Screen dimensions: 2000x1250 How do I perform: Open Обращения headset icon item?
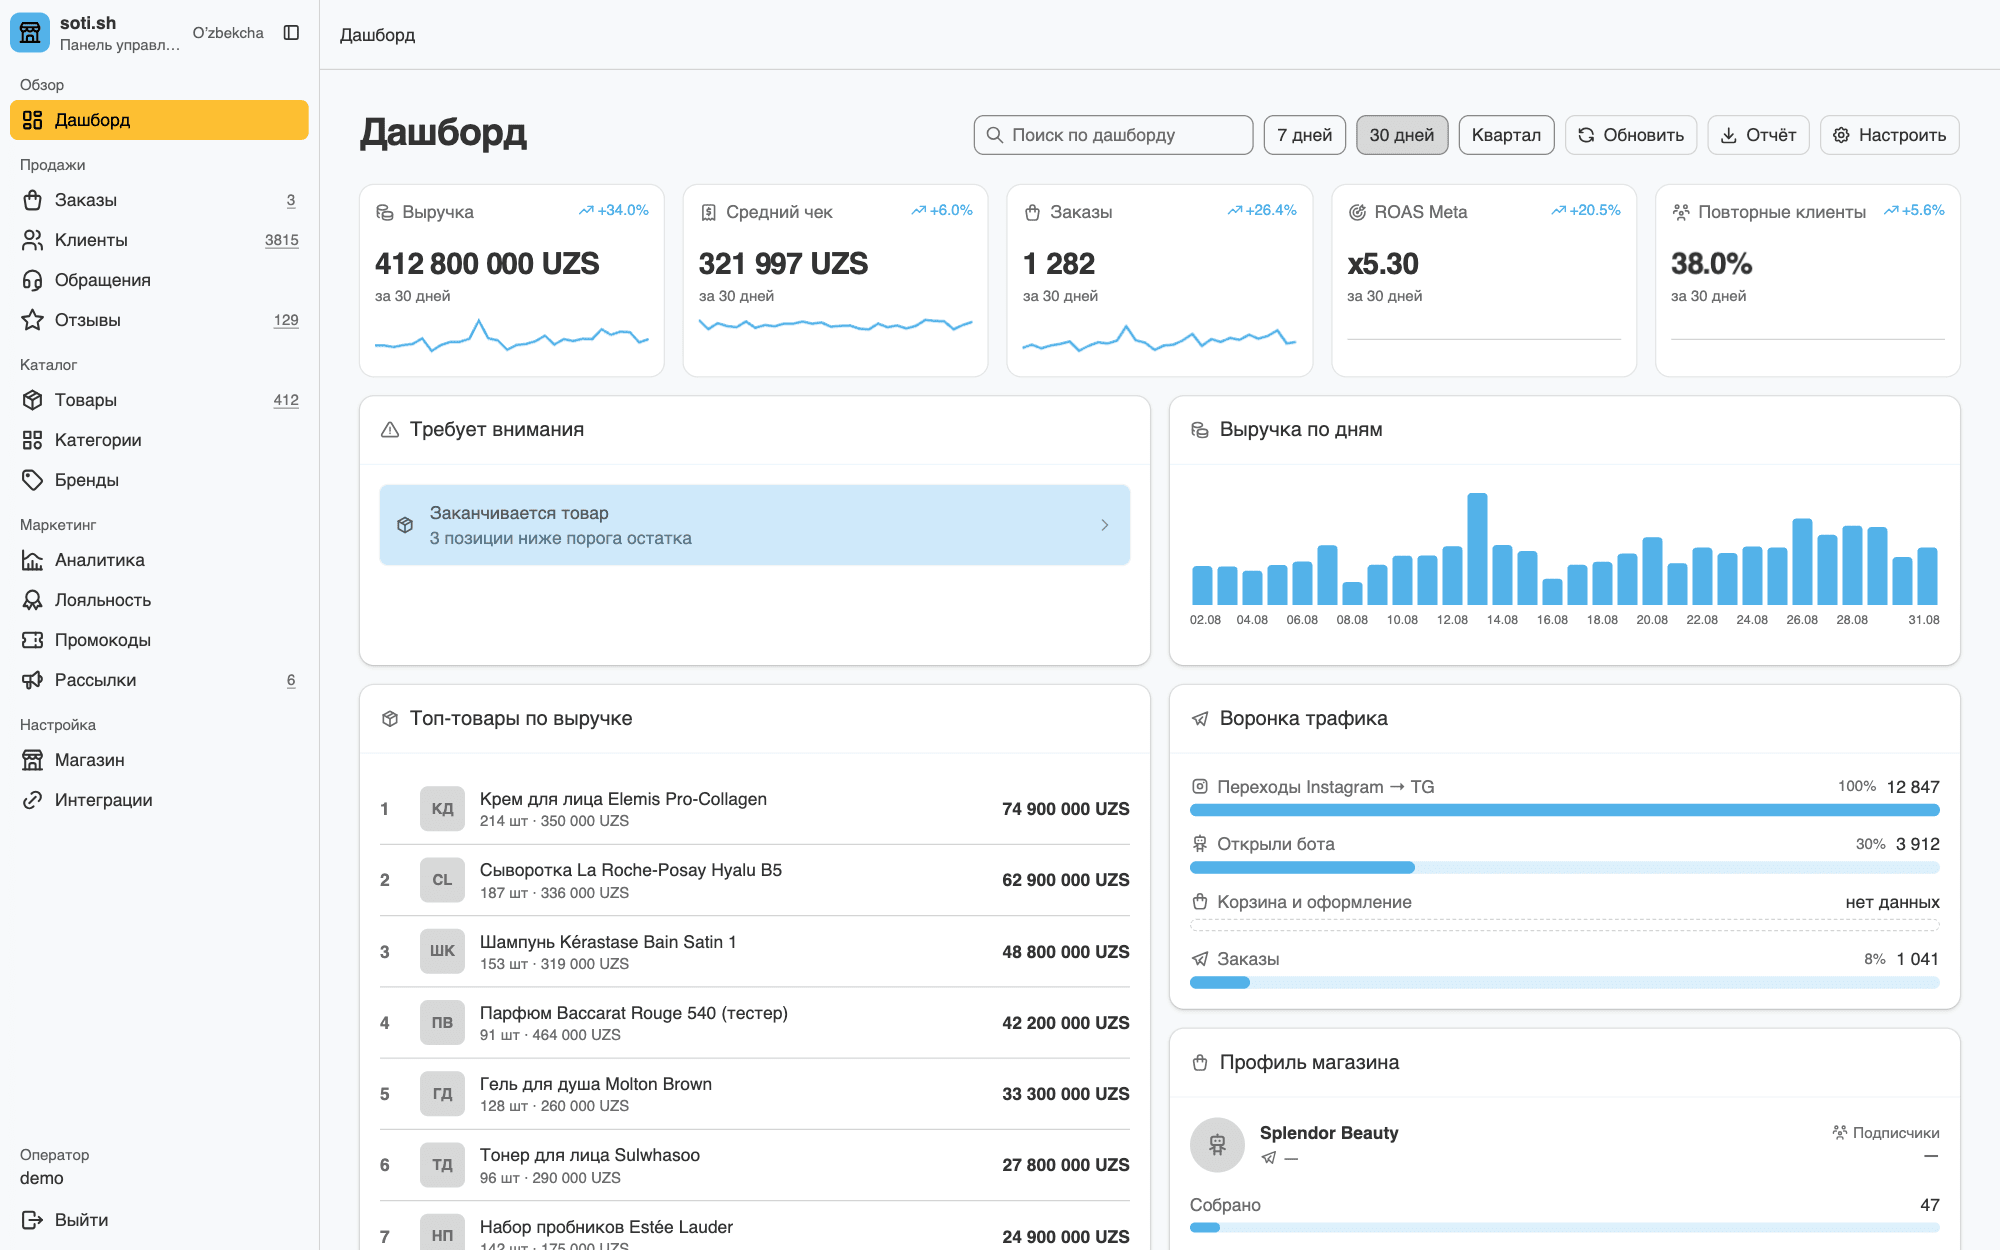(159, 280)
